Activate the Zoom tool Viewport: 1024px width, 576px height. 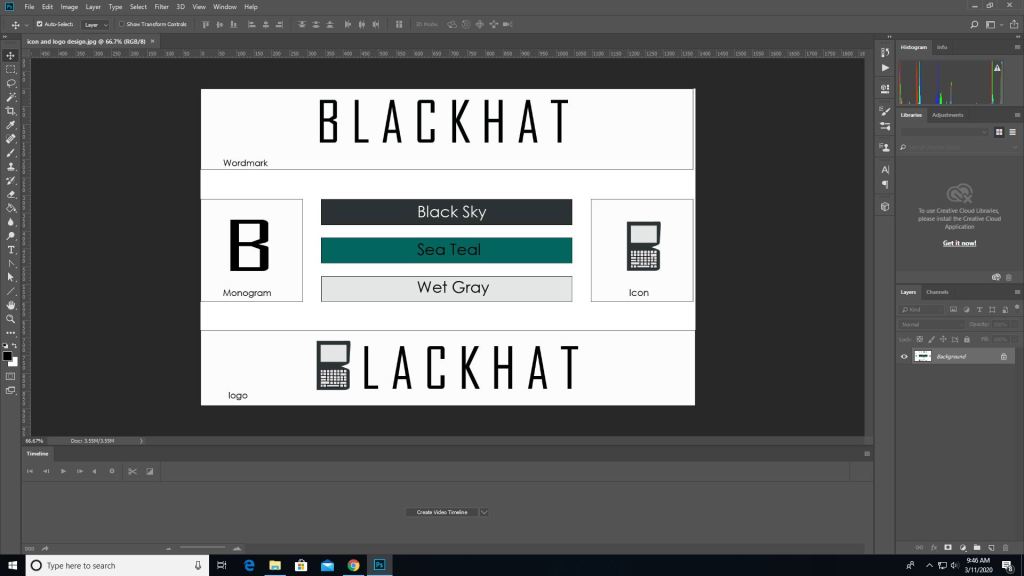[11, 318]
